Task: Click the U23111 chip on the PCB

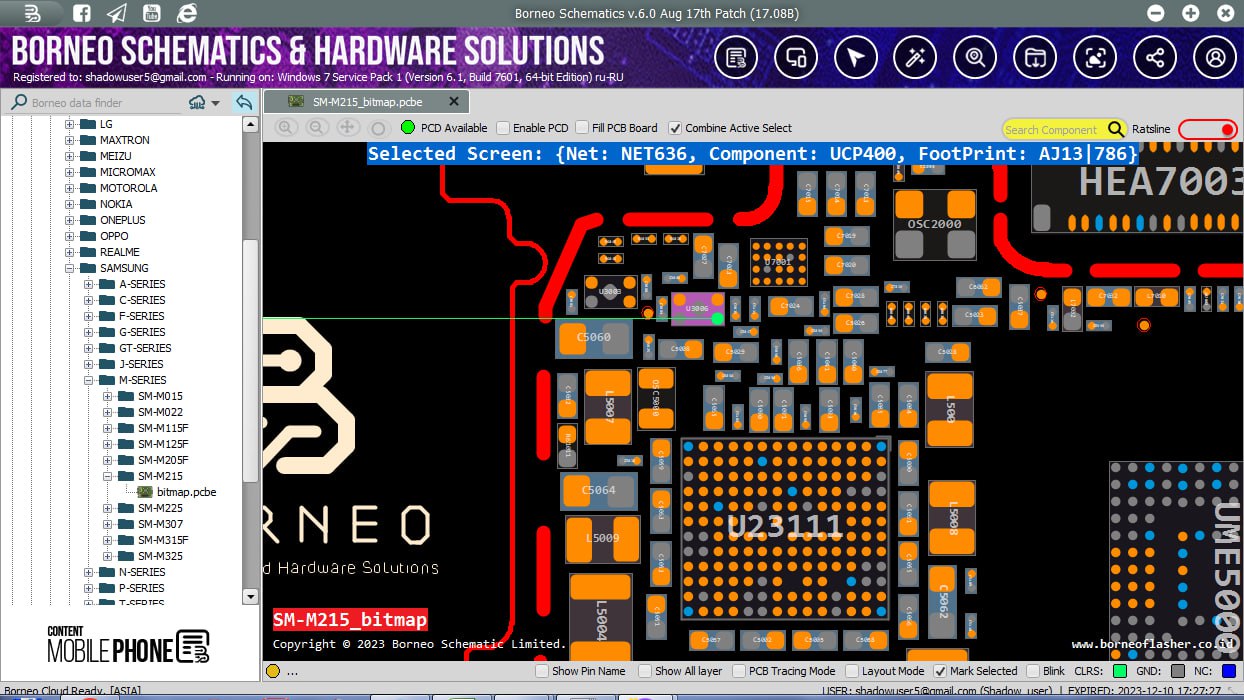Action: 785,527
